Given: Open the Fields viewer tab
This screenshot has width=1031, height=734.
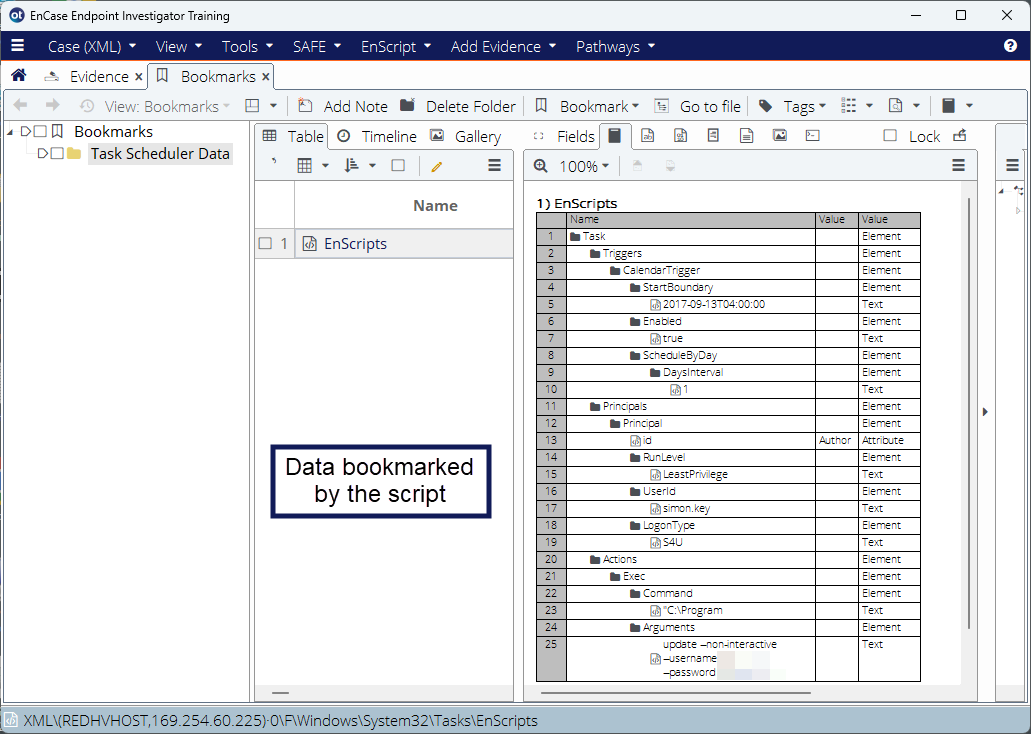Looking at the screenshot, I should 563,136.
